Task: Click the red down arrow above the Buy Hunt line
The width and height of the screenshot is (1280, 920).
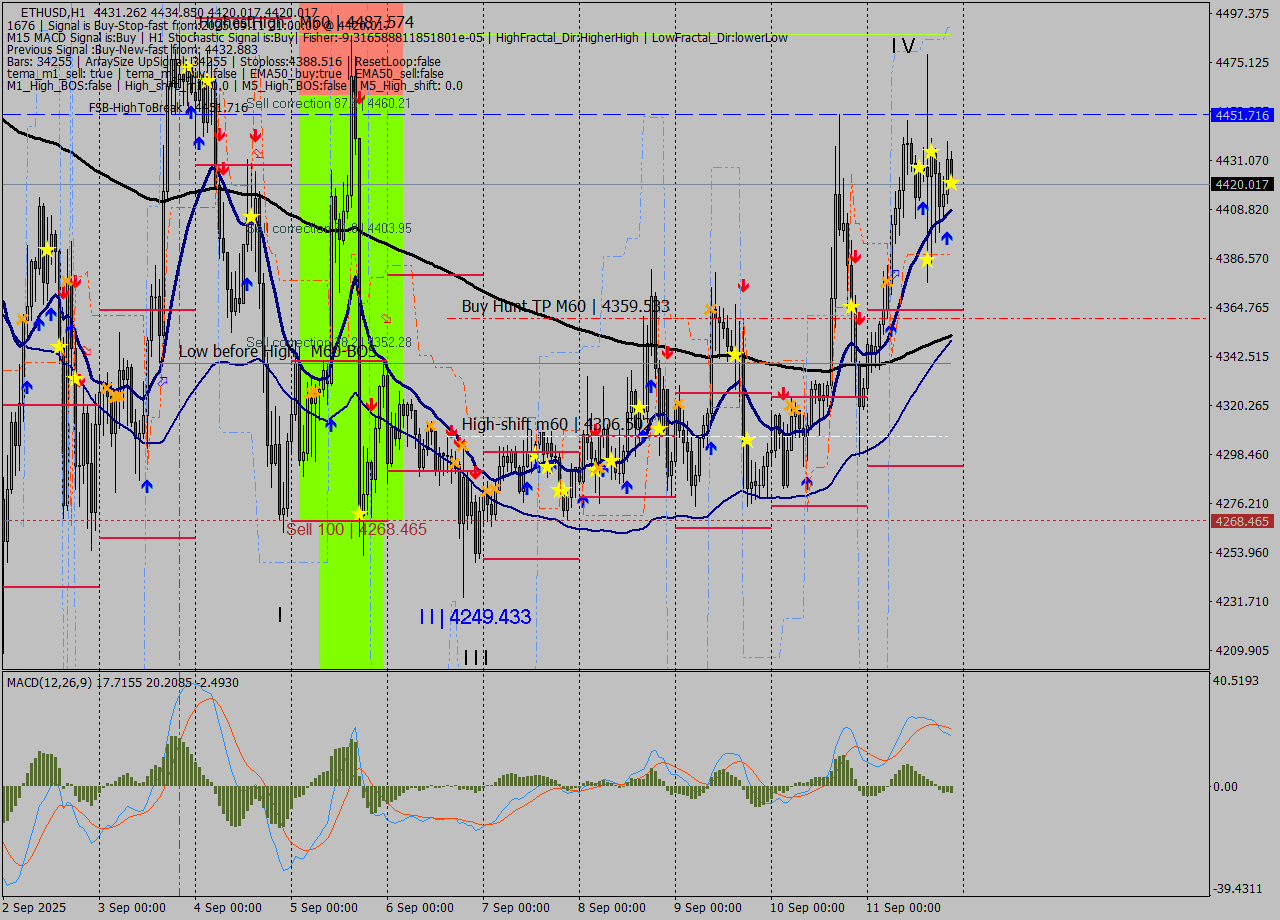Action: [x=743, y=285]
